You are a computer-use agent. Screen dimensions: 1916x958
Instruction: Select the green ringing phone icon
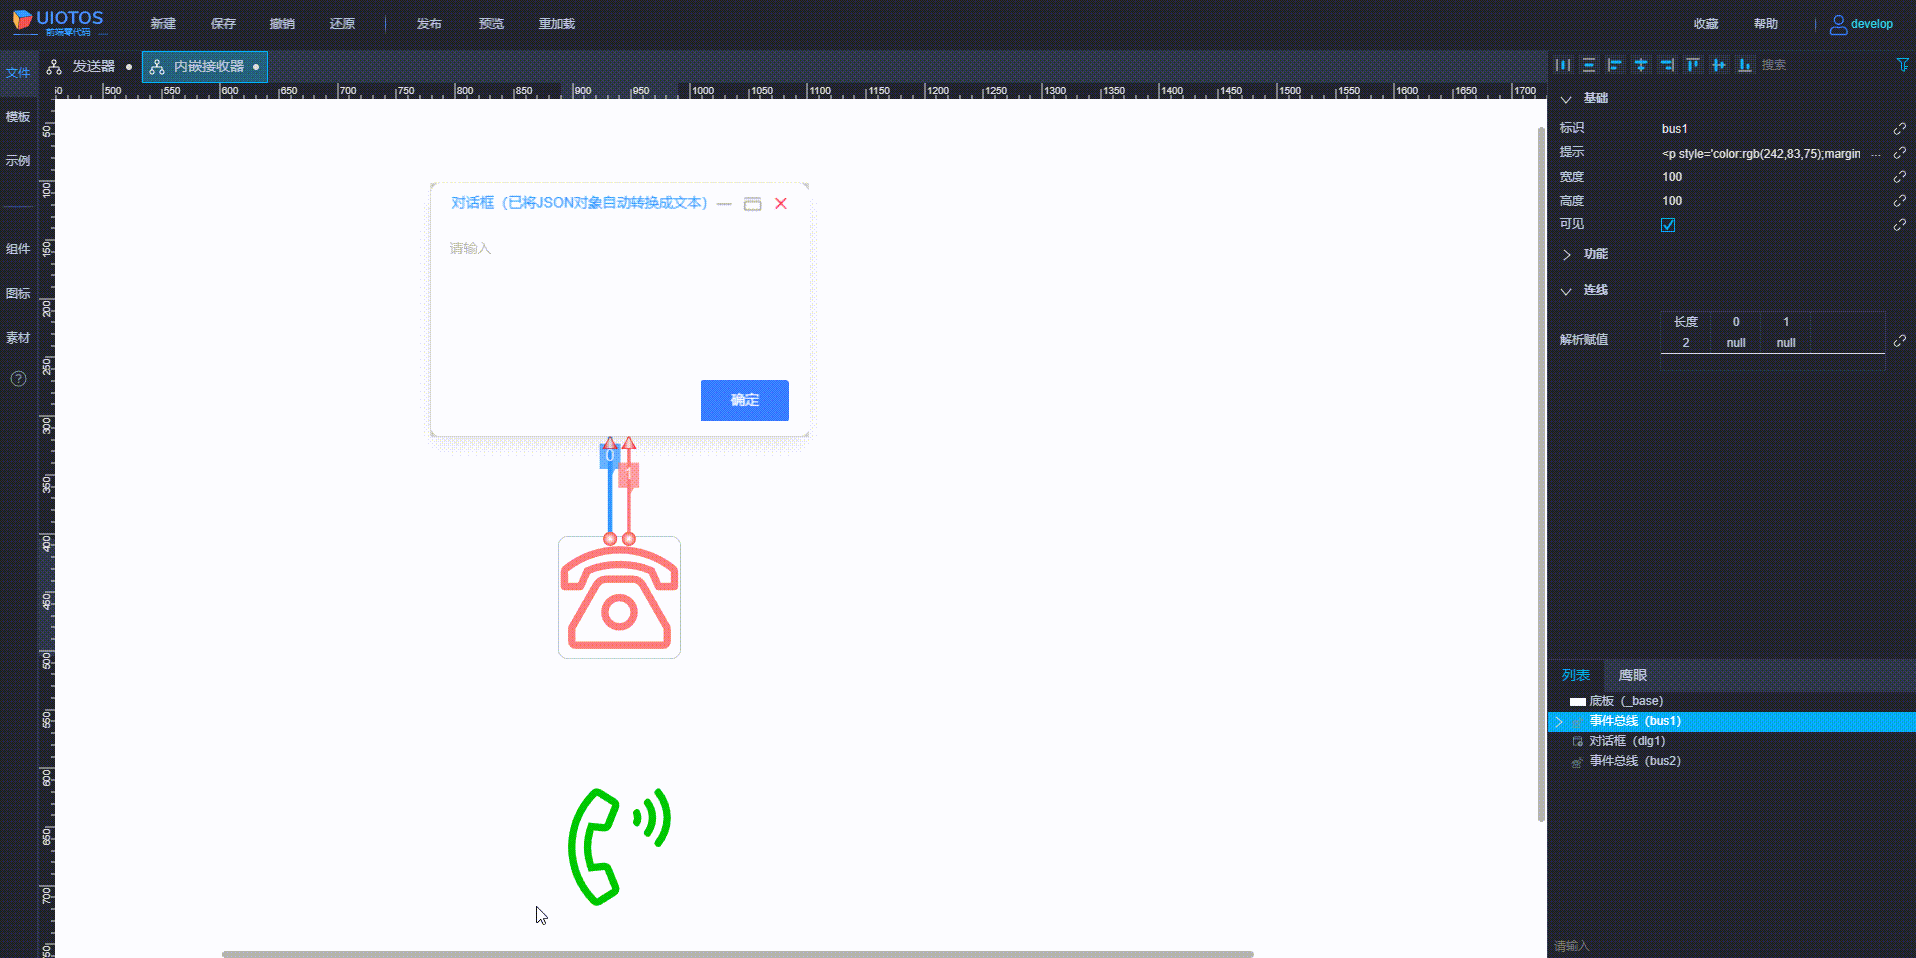coord(619,846)
